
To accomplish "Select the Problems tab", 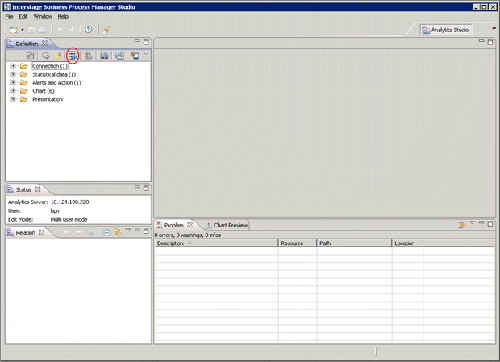I will click(x=174, y=225).
